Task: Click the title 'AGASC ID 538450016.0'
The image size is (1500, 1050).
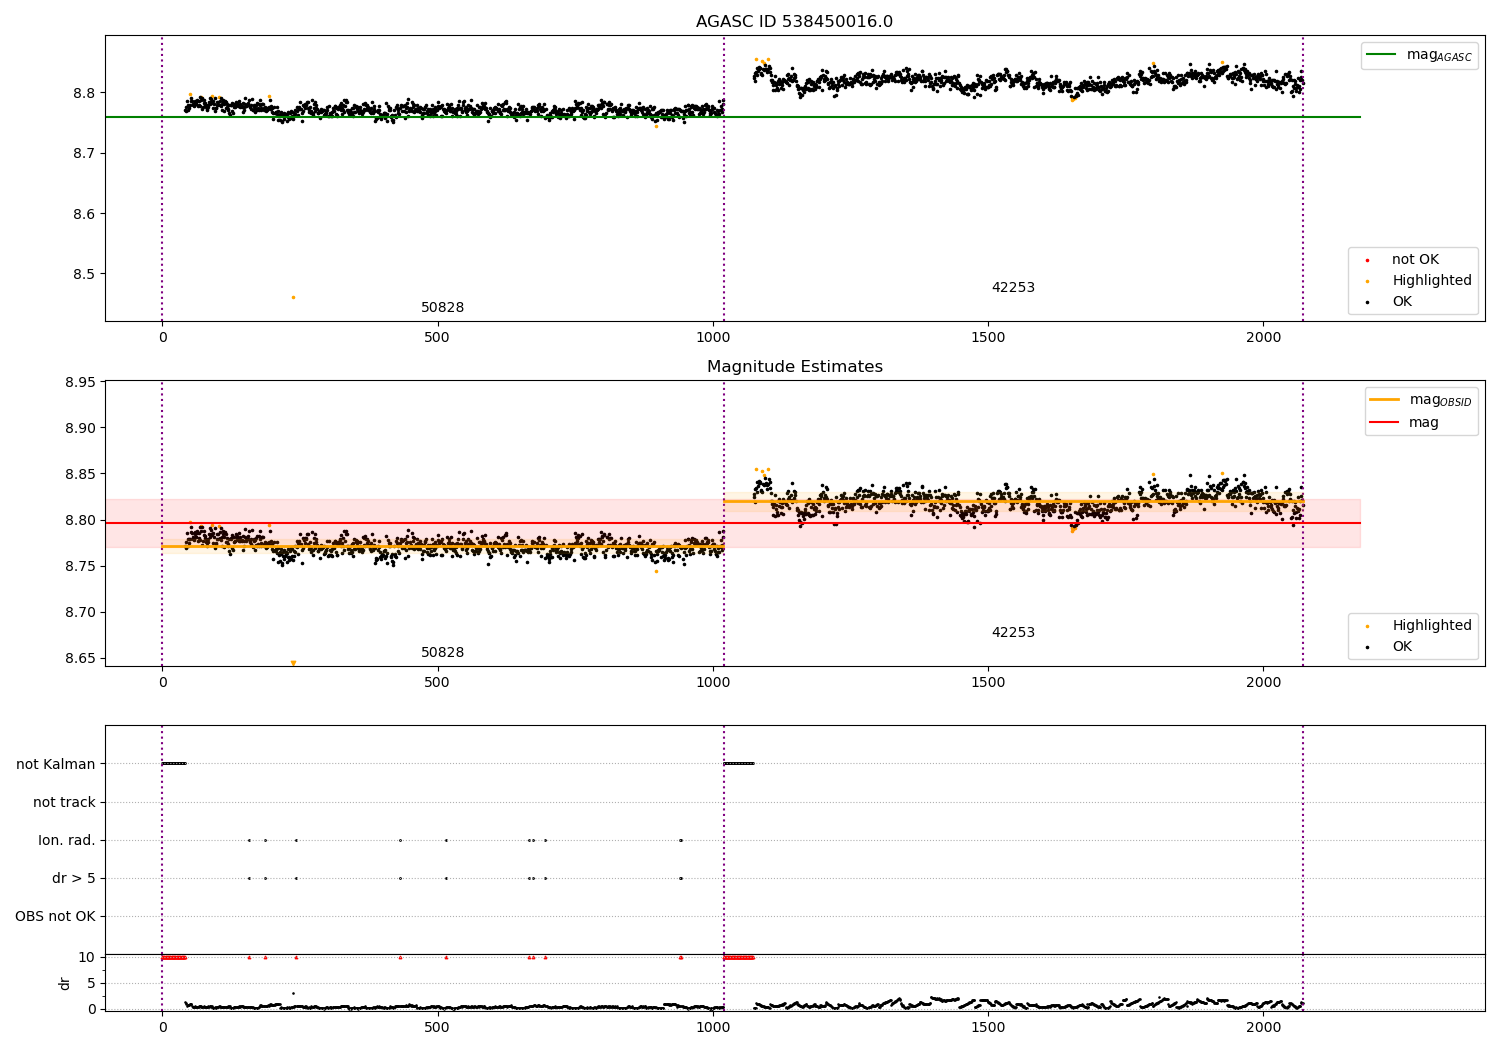Action: [x=794, y=22]
